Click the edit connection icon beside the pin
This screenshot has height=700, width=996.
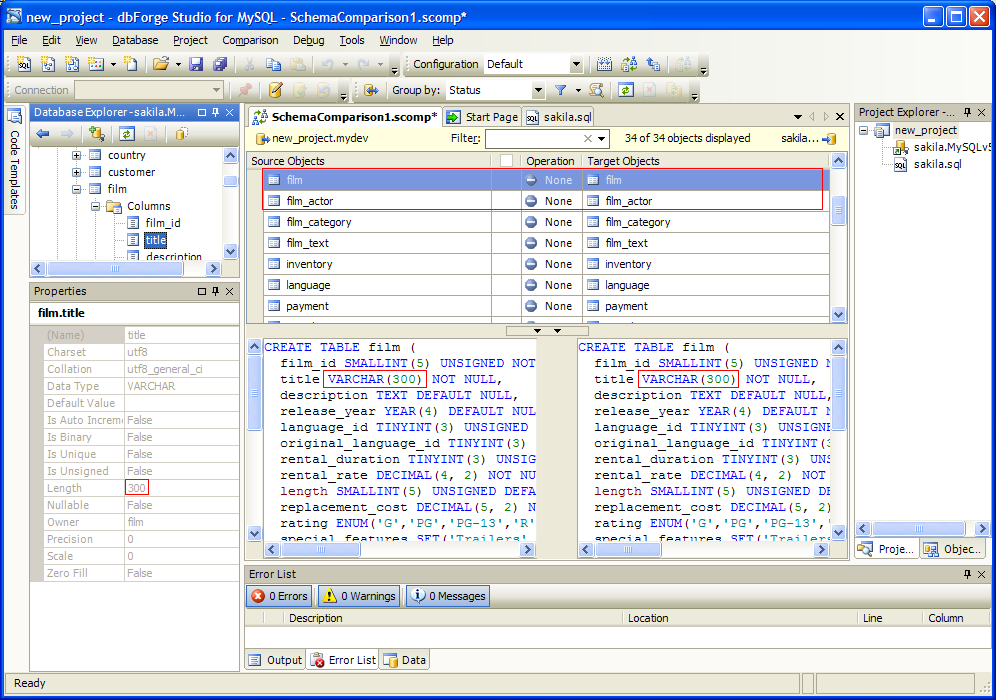[275, 90]
